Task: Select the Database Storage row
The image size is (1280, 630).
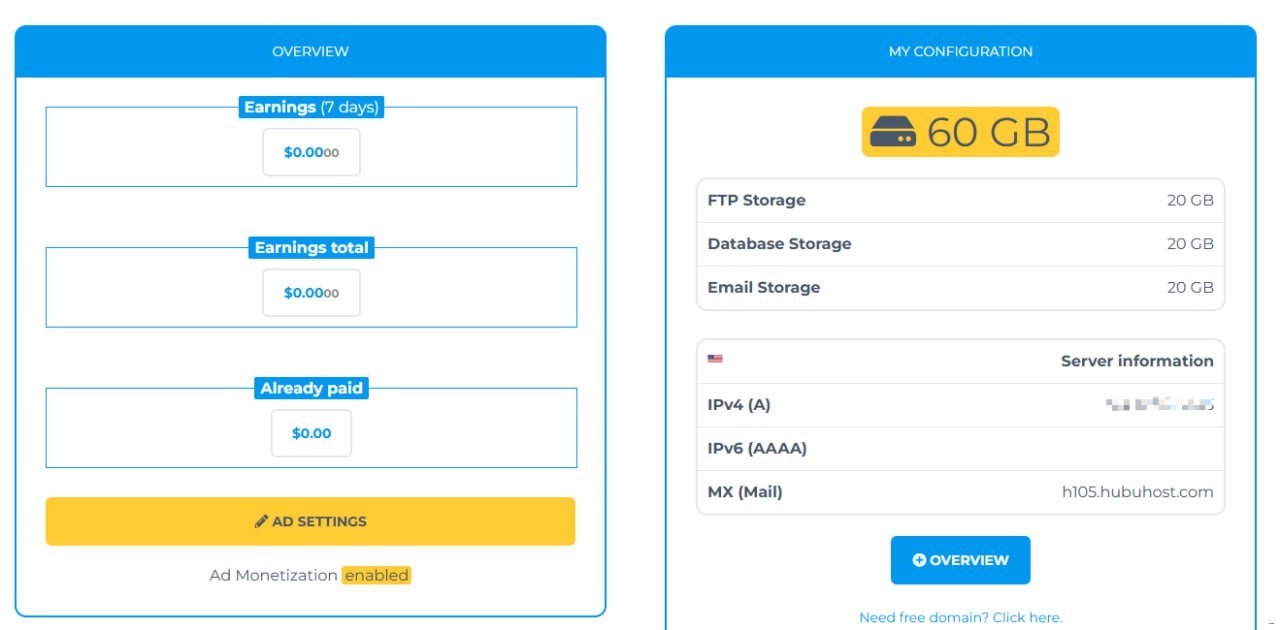Action: (960, 244)
